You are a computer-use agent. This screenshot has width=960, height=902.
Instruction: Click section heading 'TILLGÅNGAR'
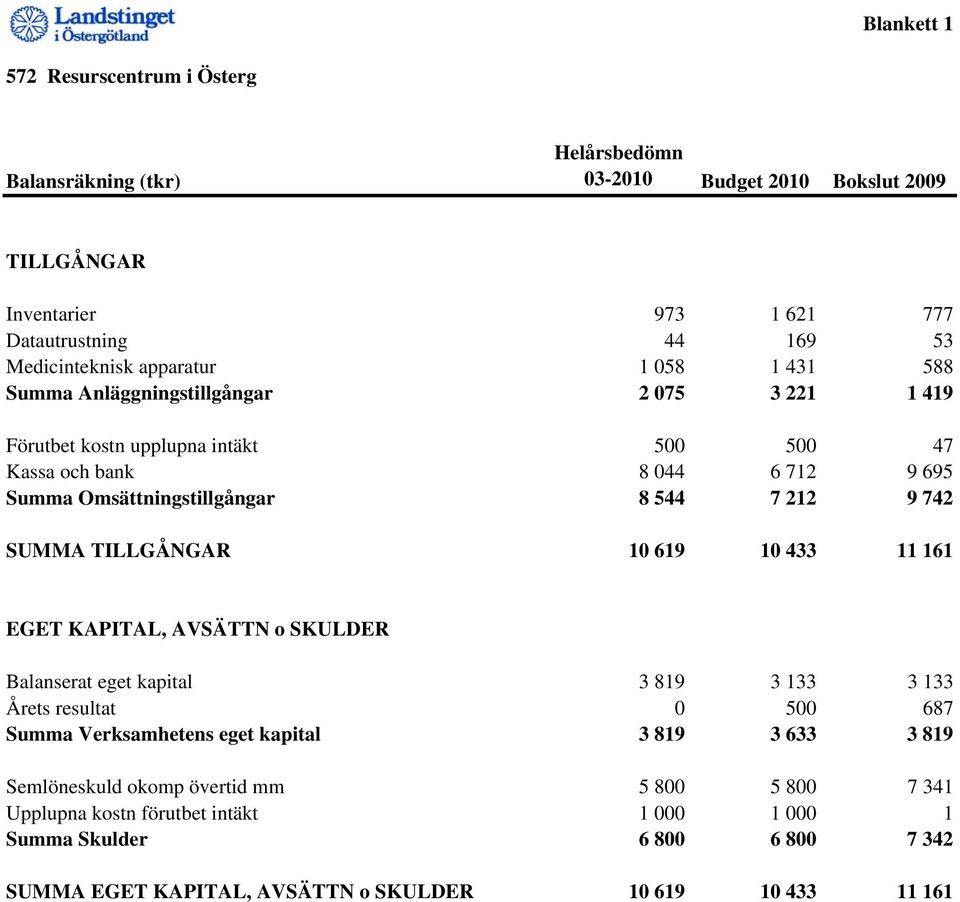pyautogui.click(x=76, y=261)
